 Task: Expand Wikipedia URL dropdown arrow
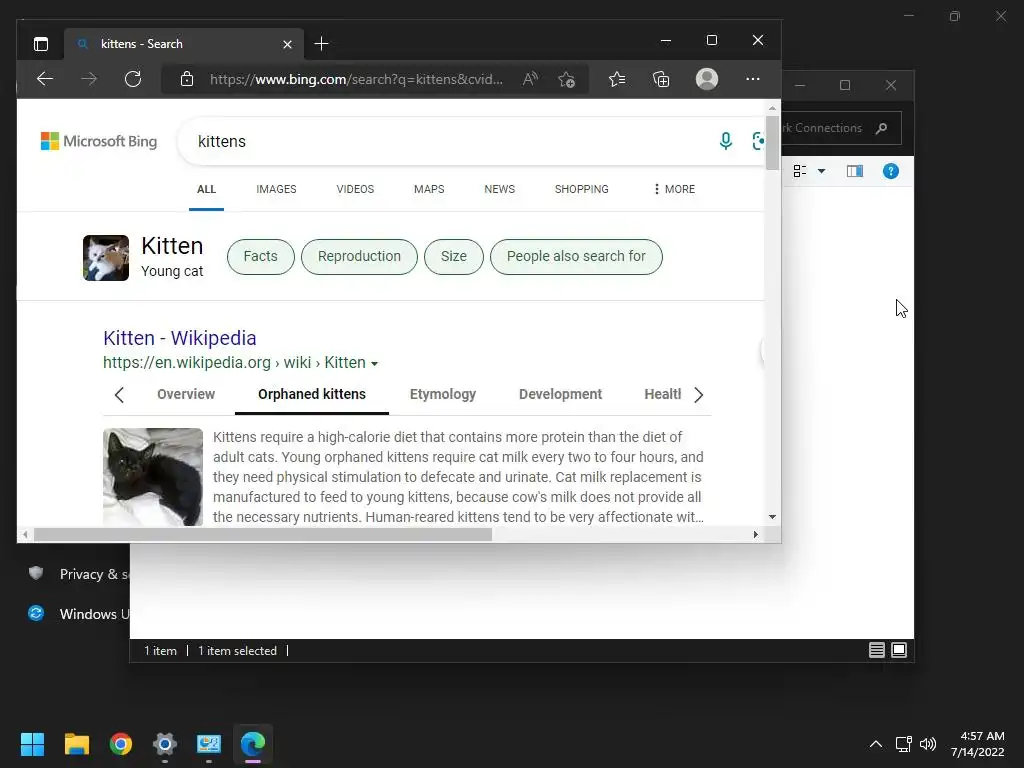coord(374,364)
